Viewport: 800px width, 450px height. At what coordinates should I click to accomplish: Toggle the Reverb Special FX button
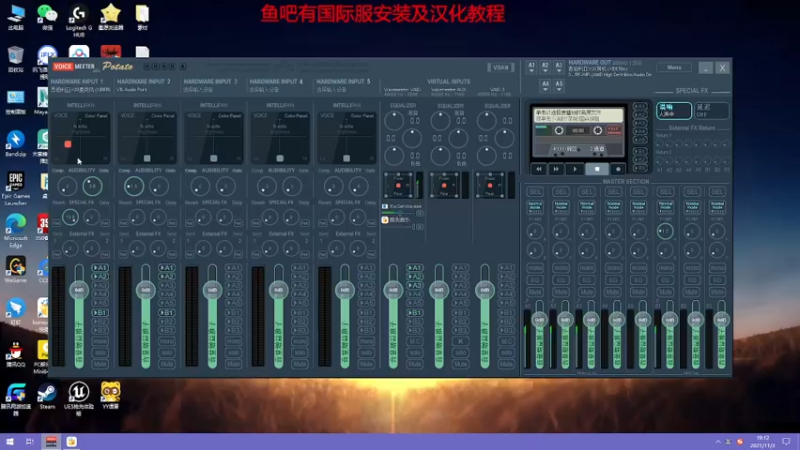pyautogui.click(x=673, y=111)
